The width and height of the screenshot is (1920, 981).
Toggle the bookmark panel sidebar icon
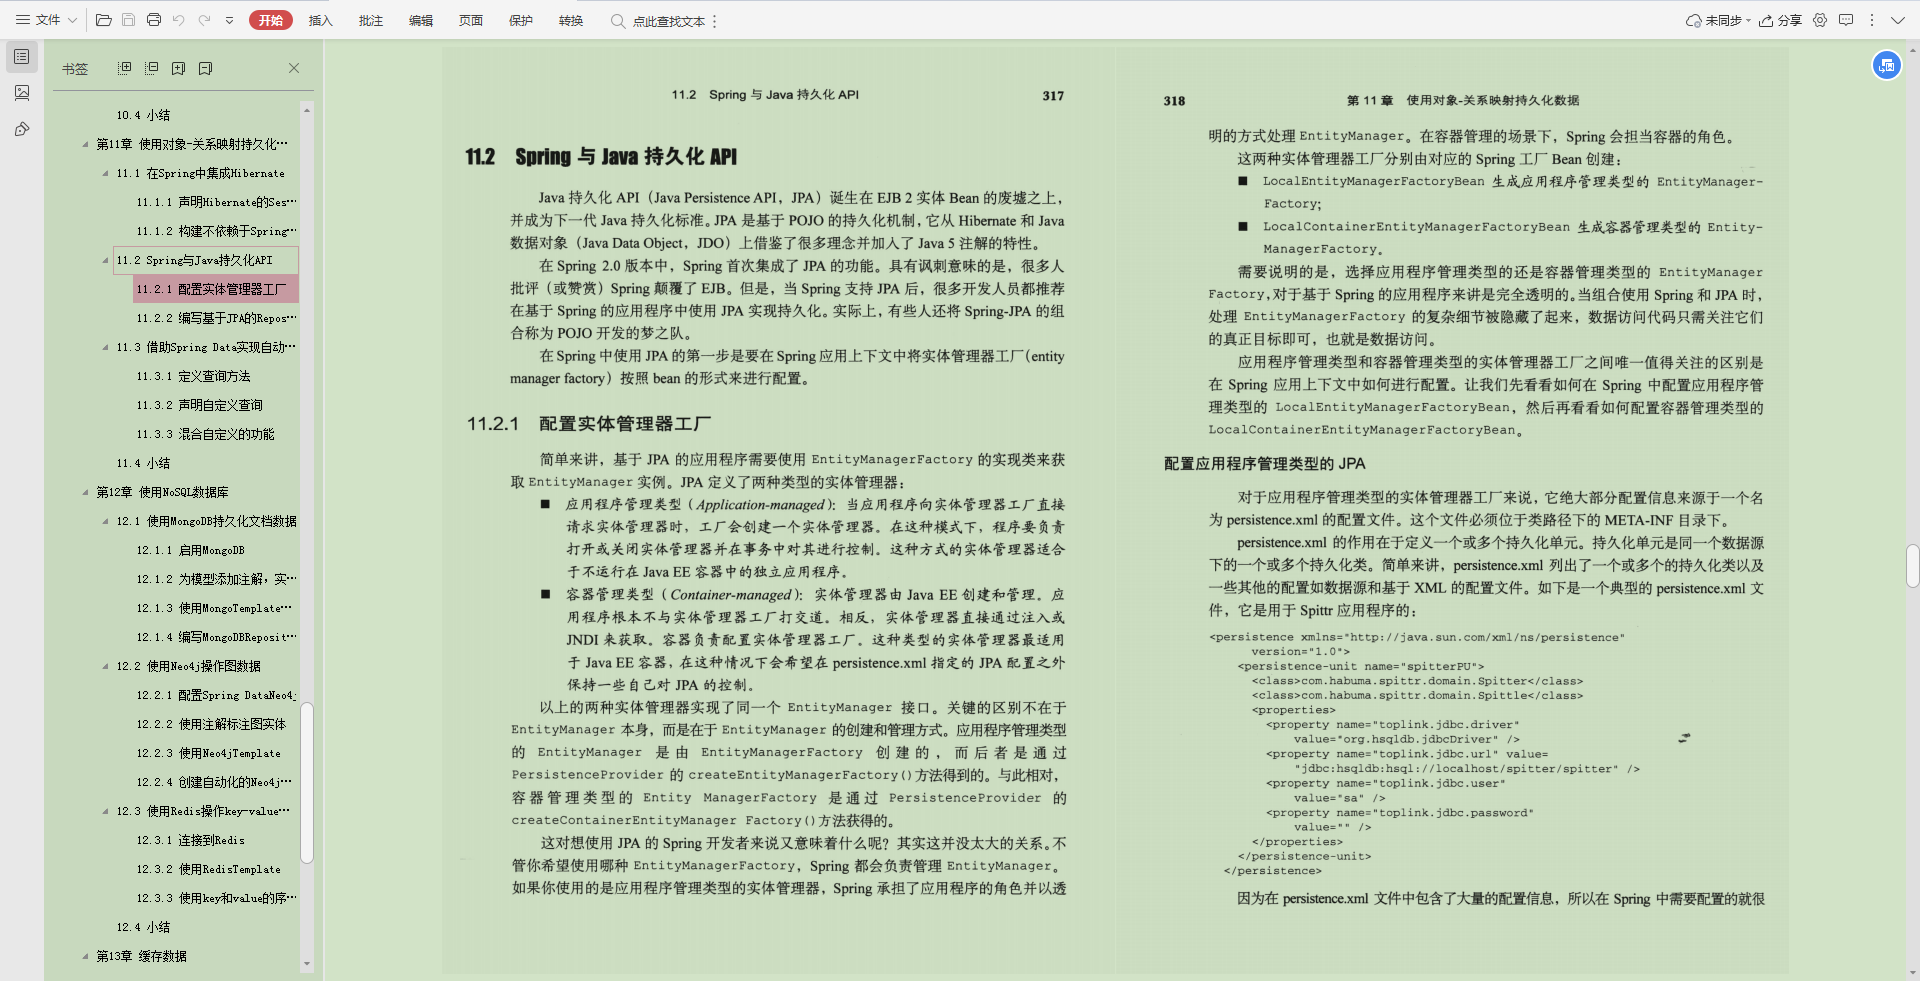coord(22,57)
